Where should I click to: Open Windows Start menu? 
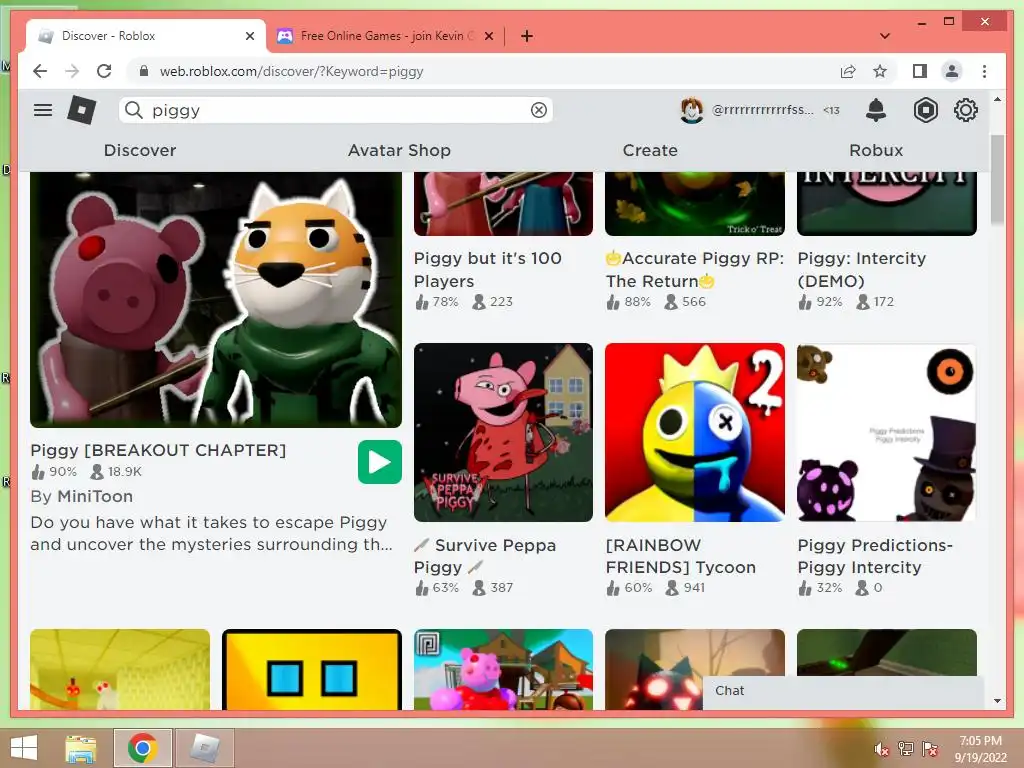point(24,748)
